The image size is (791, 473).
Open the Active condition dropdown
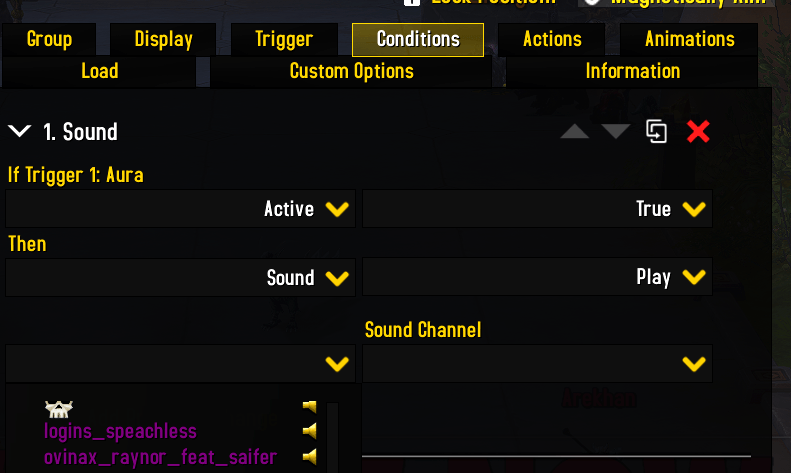click(x=181, y=209)
